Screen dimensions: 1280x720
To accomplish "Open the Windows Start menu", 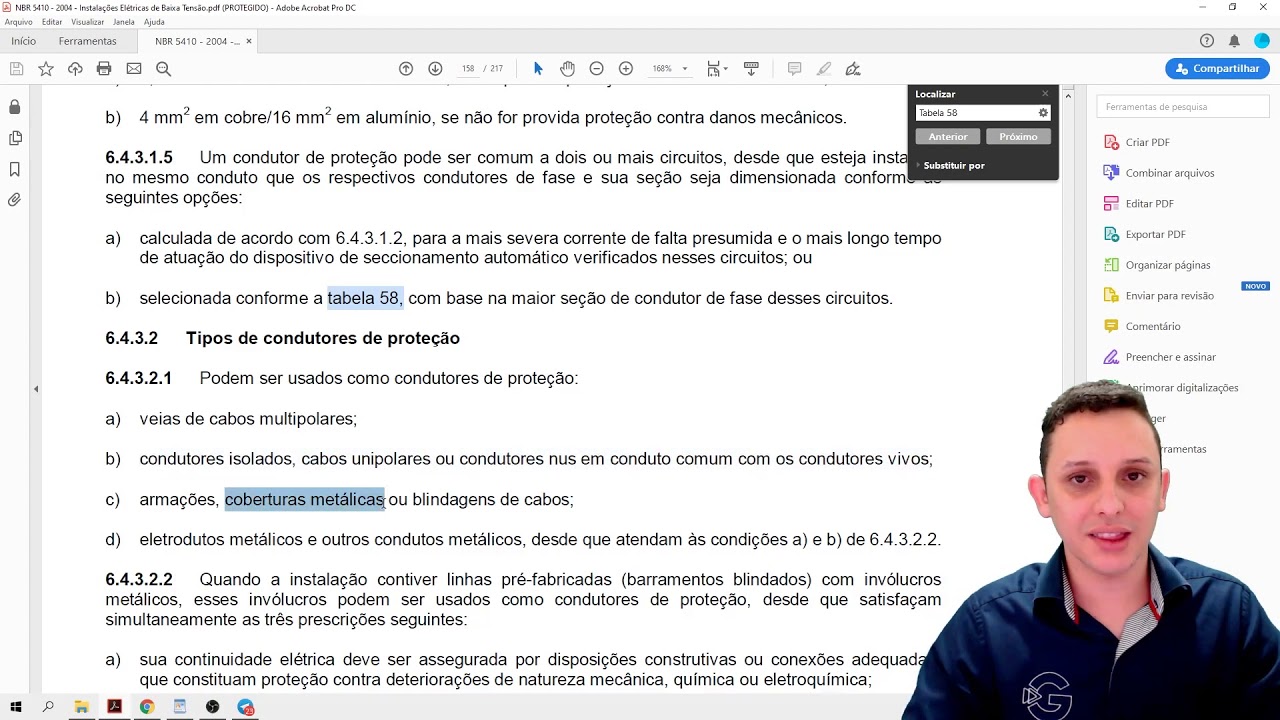I will pos(16,707).
